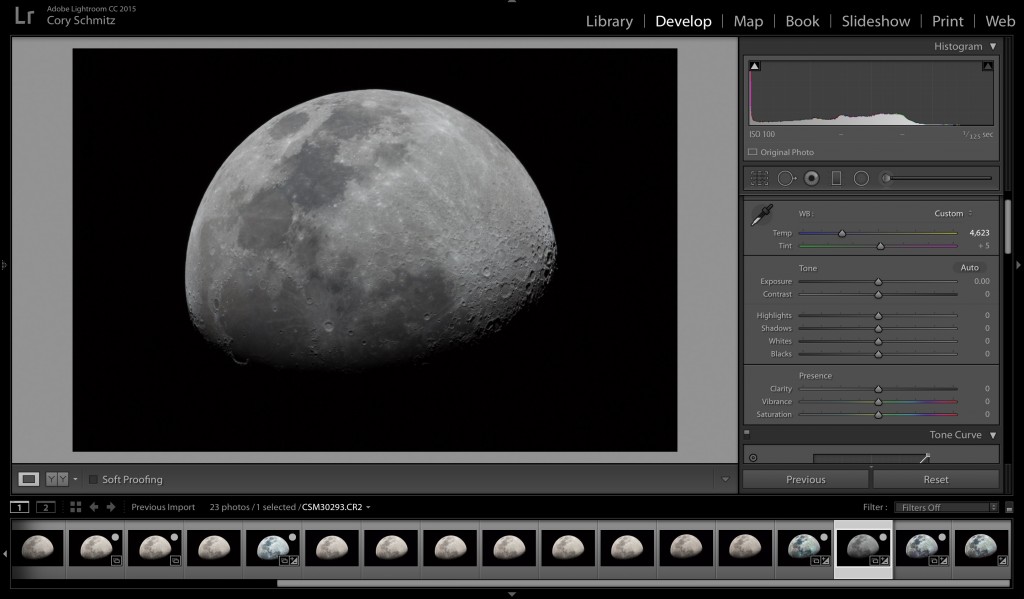Select the Graduated Filter tool
This screenshot has width=1024, height=599.
836,178
